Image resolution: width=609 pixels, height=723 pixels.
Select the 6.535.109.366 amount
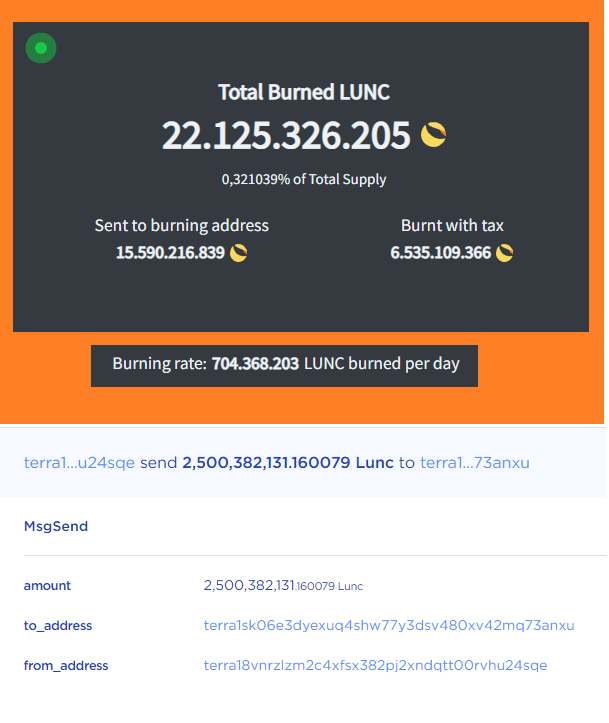point(441,253)
